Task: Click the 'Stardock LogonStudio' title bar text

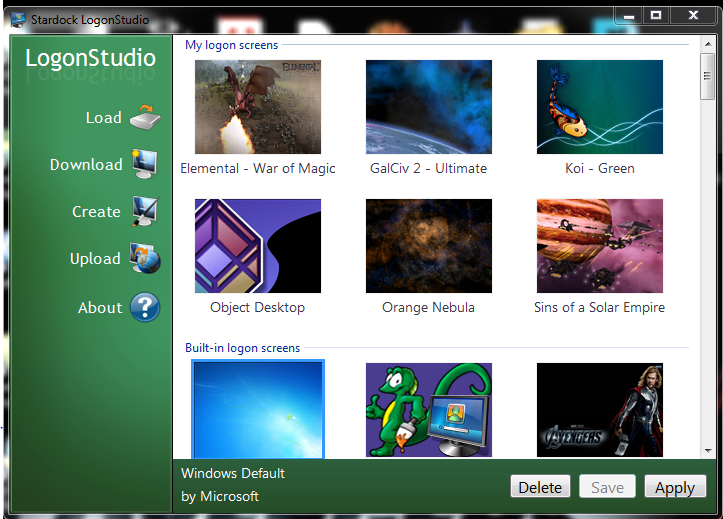Action: [x=90, y=20]
